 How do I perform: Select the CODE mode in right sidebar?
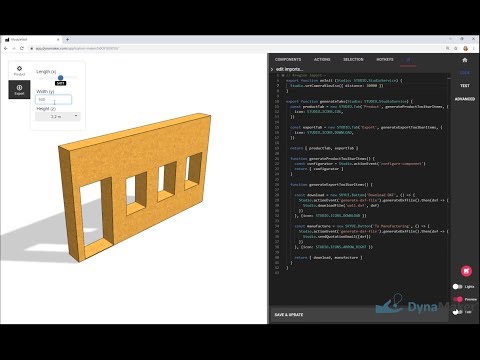coord(465,72)
